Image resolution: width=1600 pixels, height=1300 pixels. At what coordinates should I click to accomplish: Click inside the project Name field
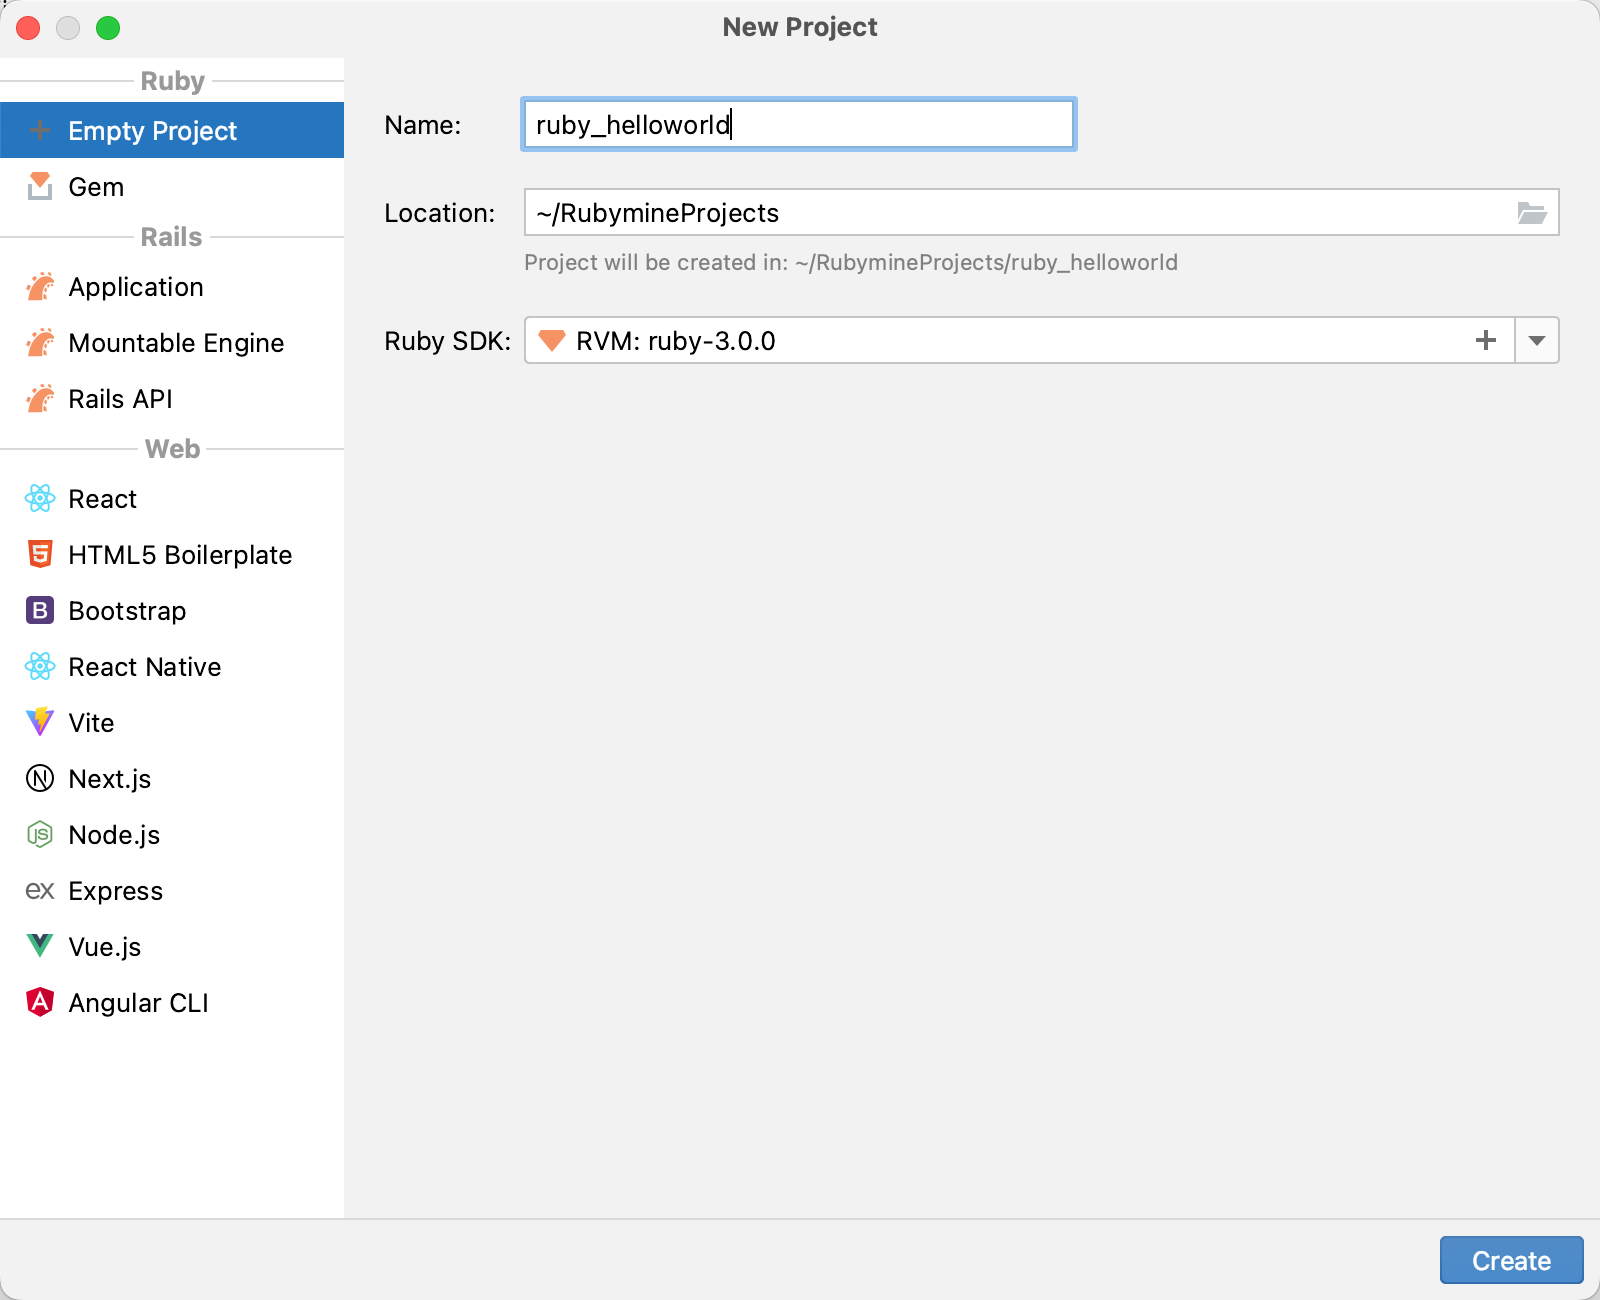[x=797, y=124]
